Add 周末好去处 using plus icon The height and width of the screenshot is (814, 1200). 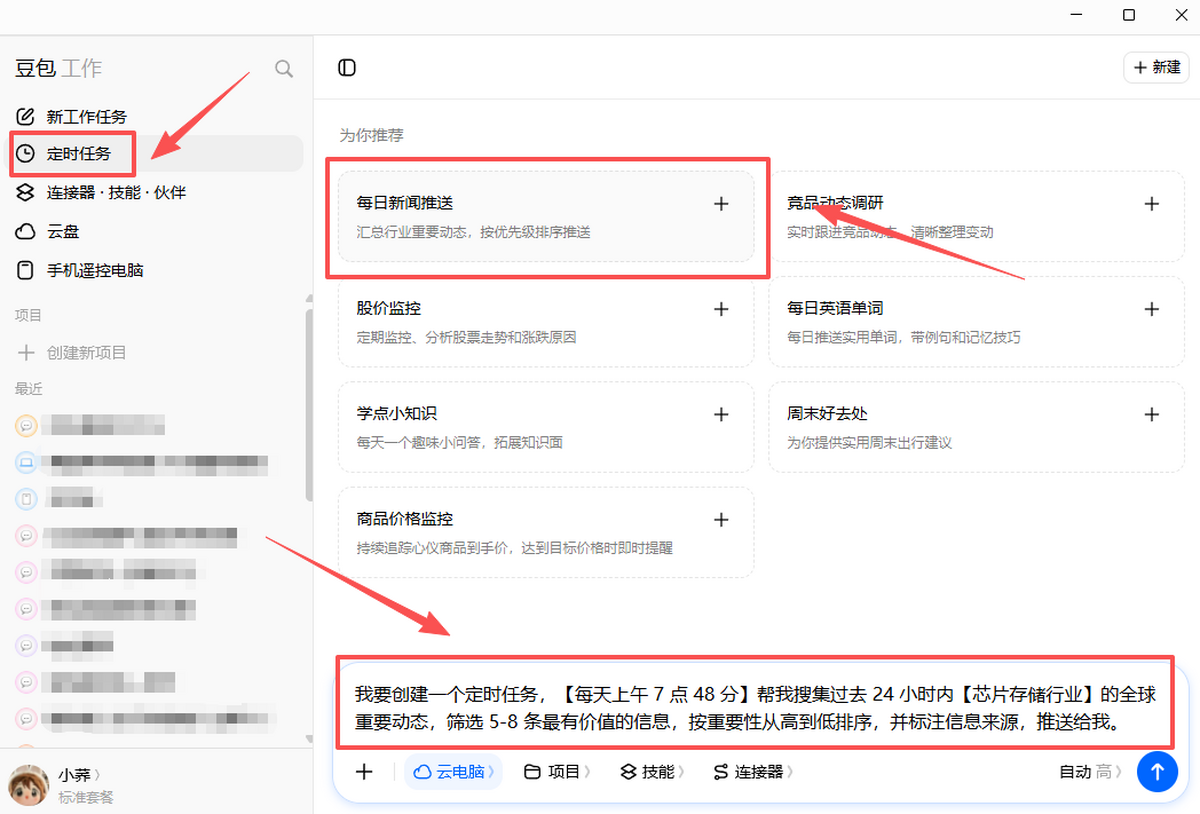click(x=1151, y=414)
